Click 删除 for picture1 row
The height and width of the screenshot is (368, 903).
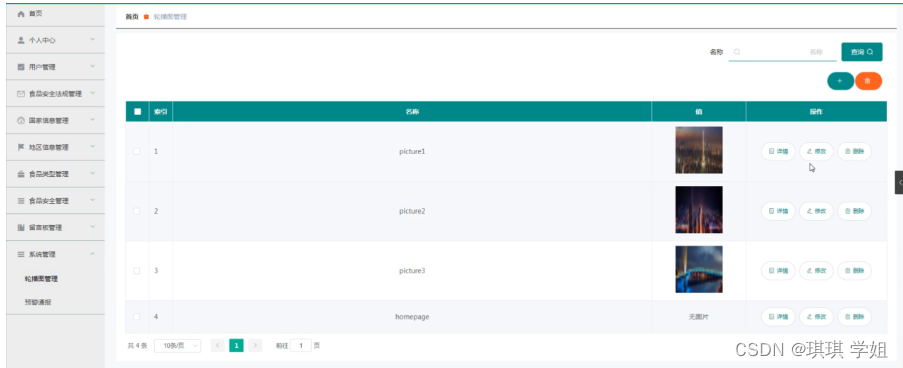point(854,151)
